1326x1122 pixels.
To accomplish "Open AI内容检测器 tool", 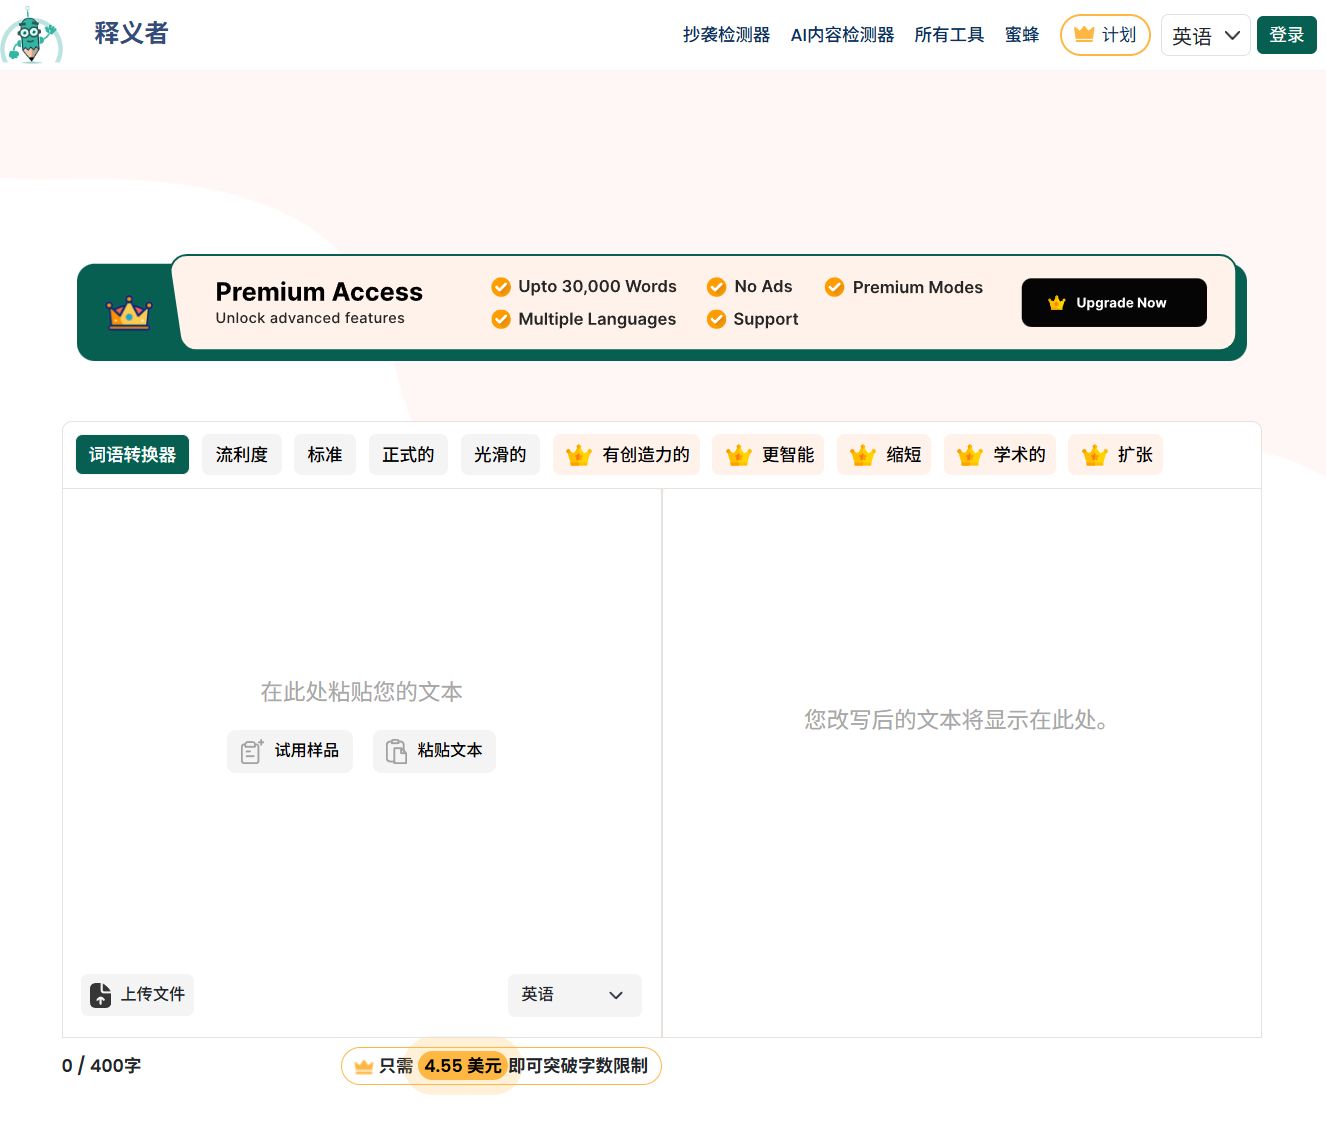I will pyautogui.click(x=842, y=35).
